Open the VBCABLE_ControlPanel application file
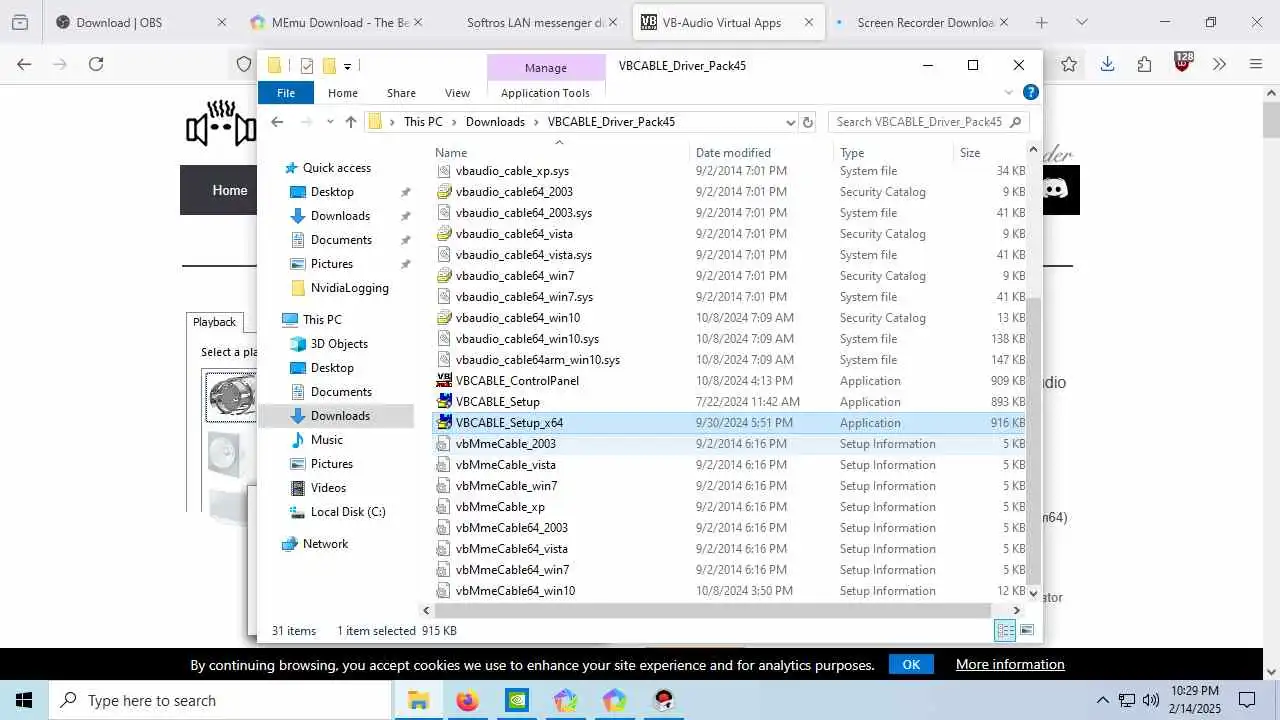Image resolution: width=1280 pixels, height=720 pixels. point(517,381)
